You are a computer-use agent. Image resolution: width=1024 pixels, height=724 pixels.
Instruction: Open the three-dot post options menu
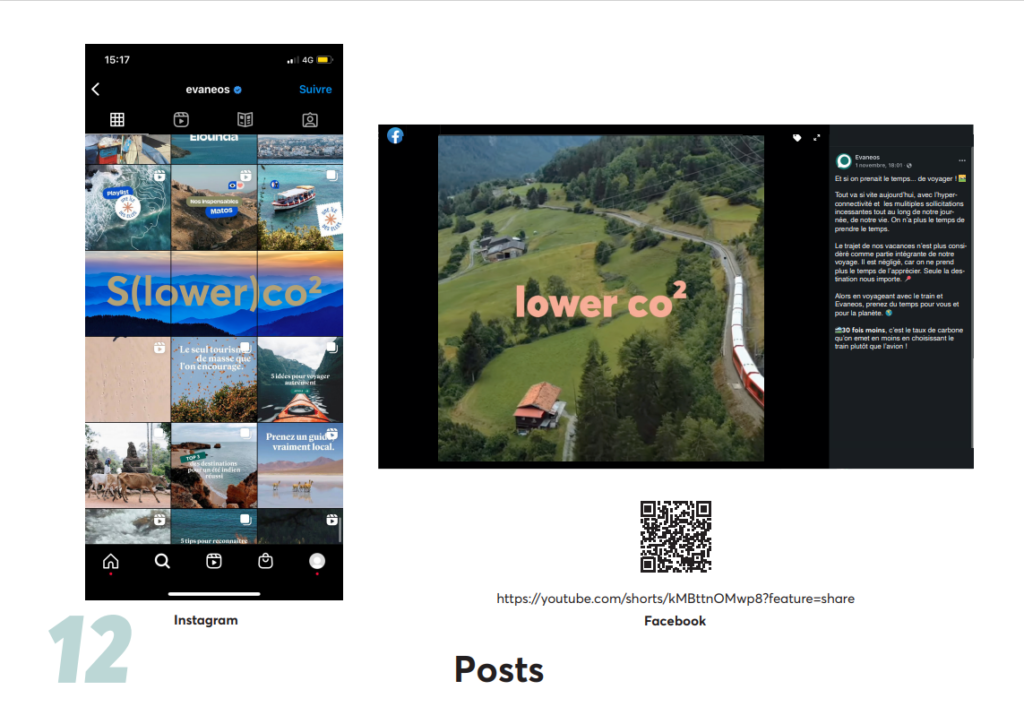coord(962,160)
